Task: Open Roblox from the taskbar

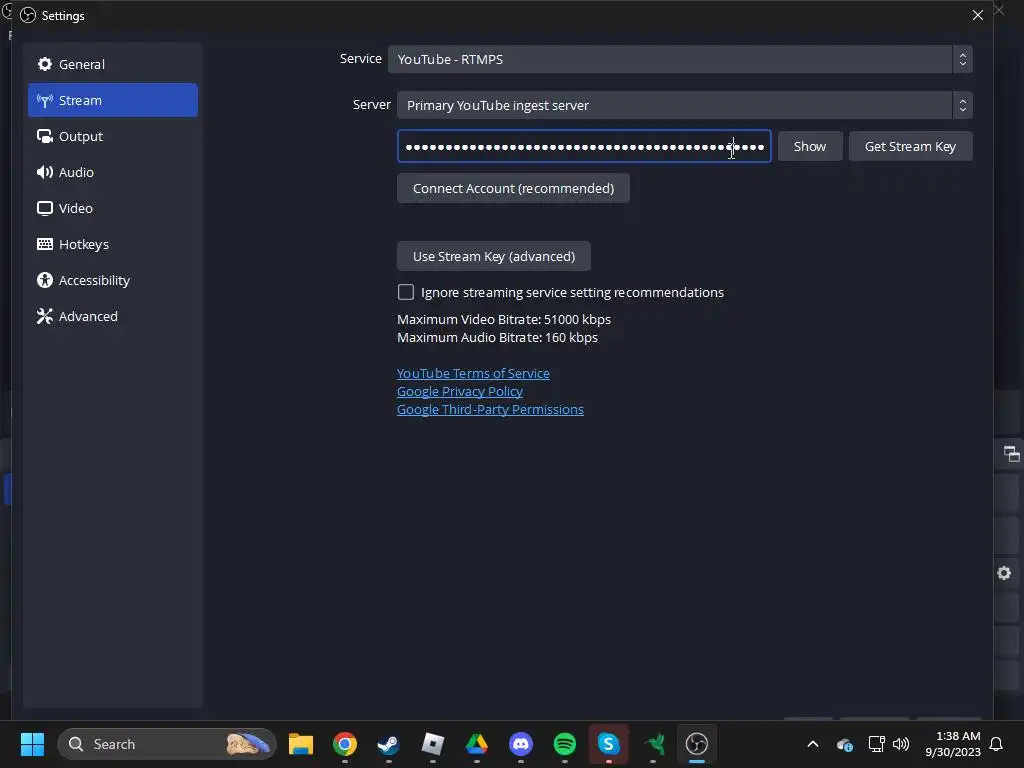Action: click(433, 744)
